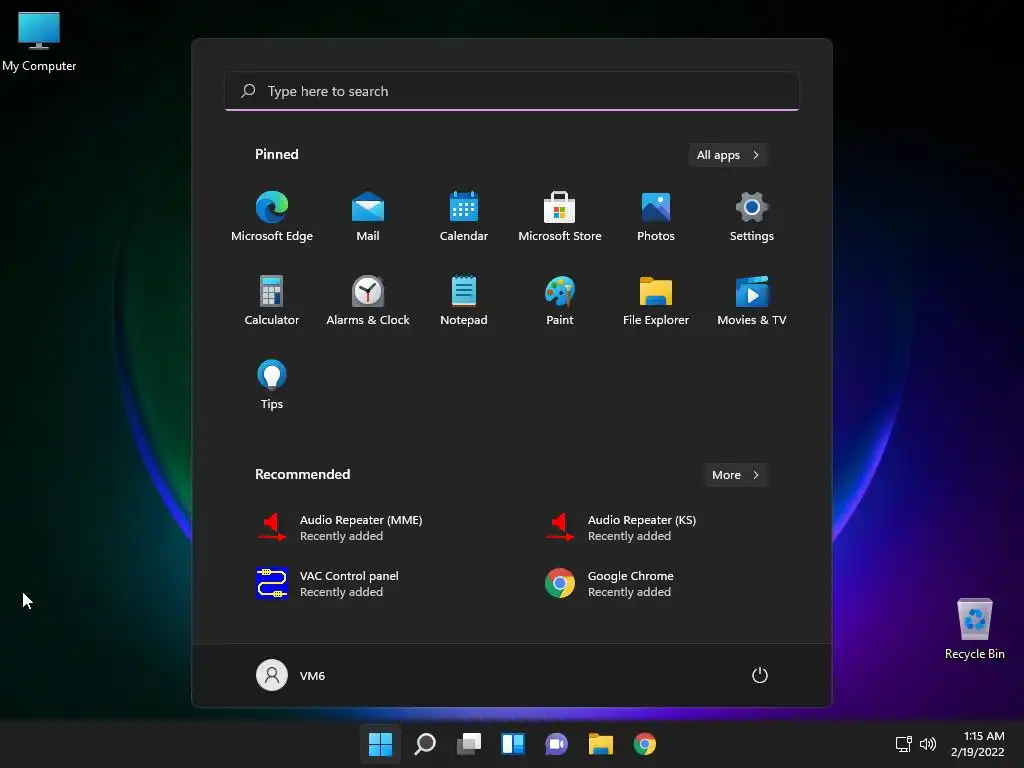Image resolution: width=1024 pixels, height=768 pixels.
Task: Open the Calendar app
Action: (464, 217)
